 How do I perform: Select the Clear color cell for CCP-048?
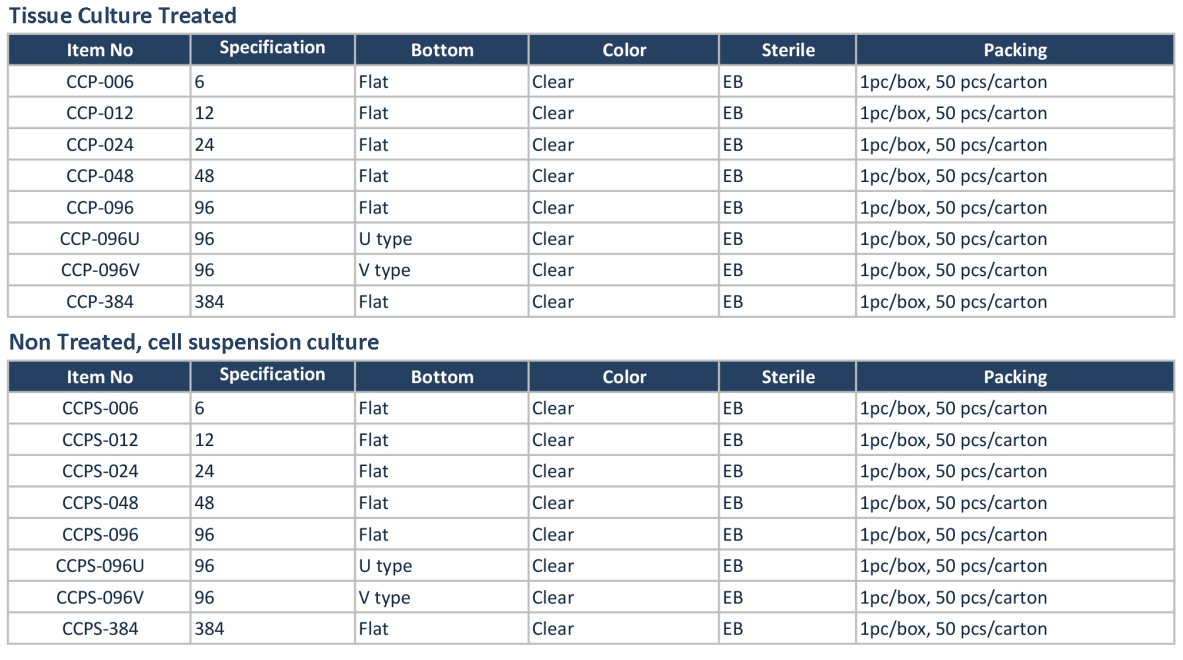tap(624, 176)
